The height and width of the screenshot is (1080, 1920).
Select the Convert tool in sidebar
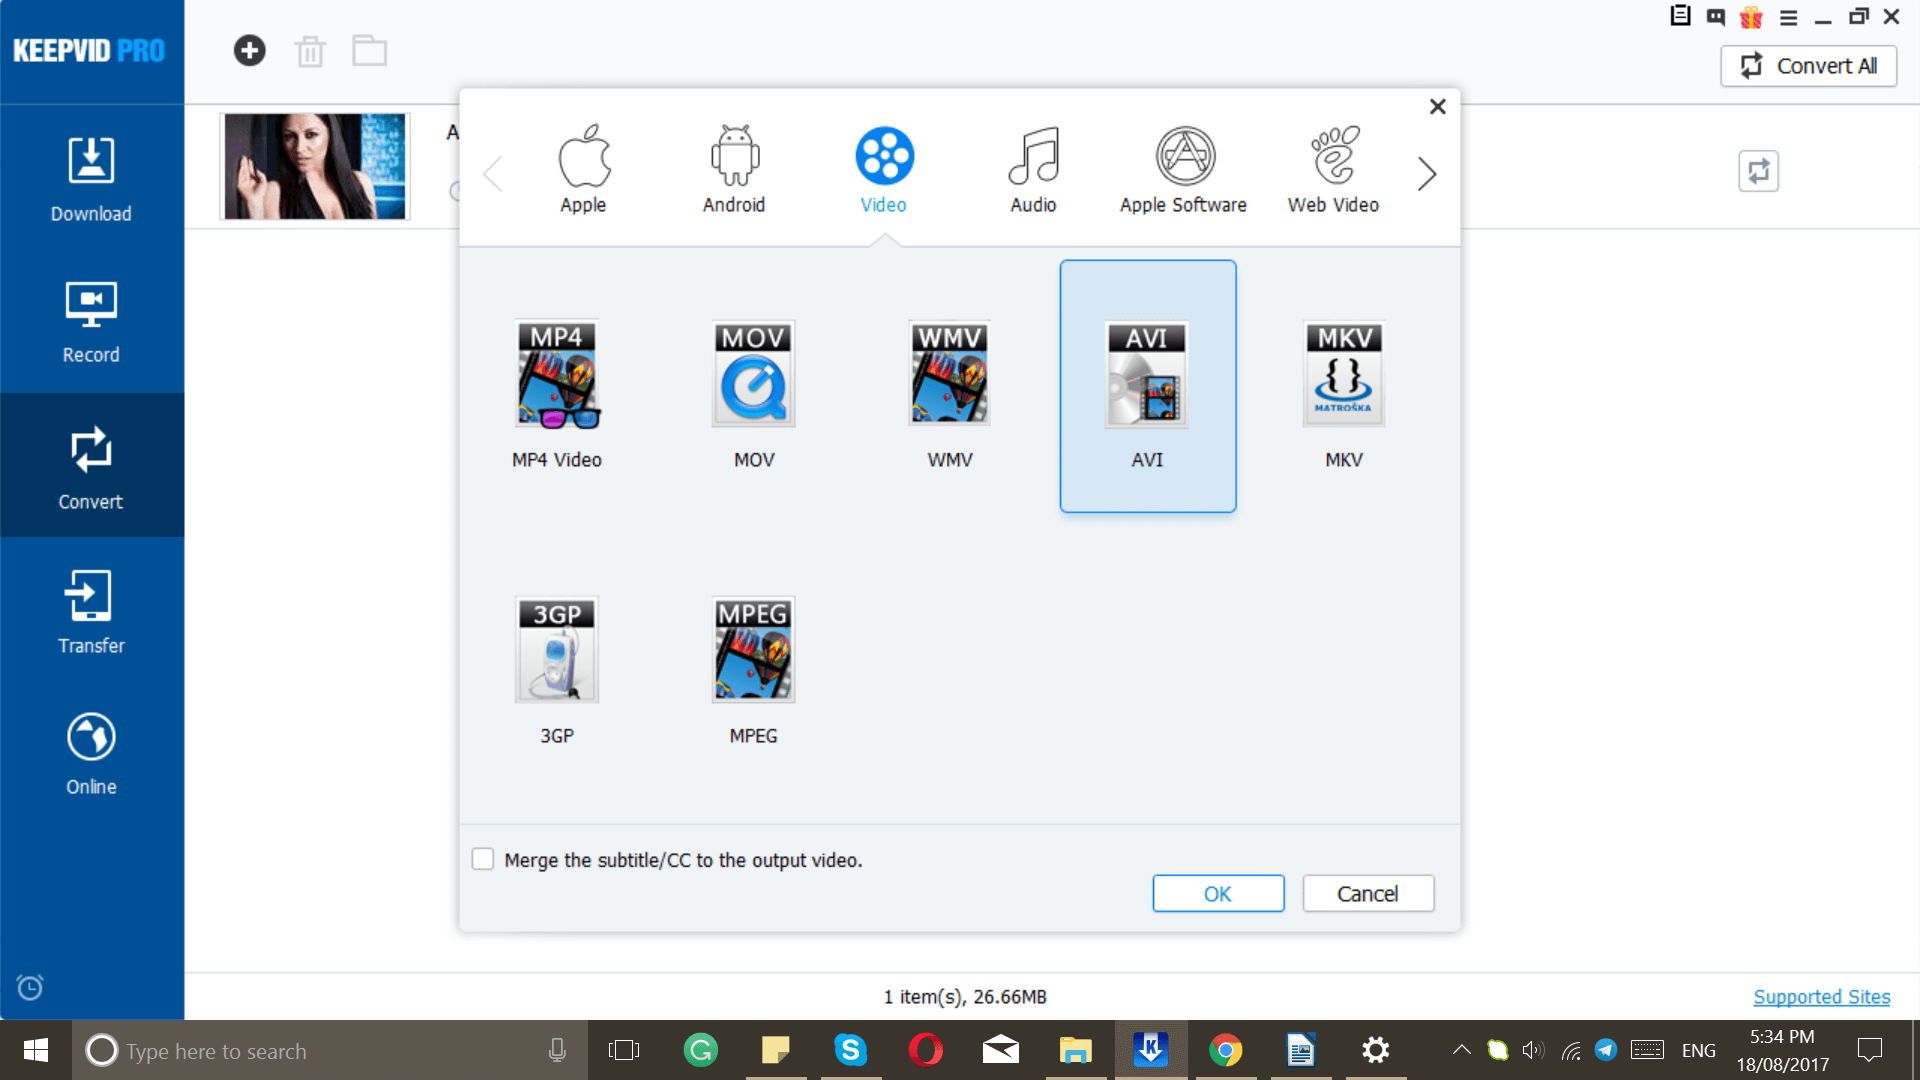[x=90, y=468]
